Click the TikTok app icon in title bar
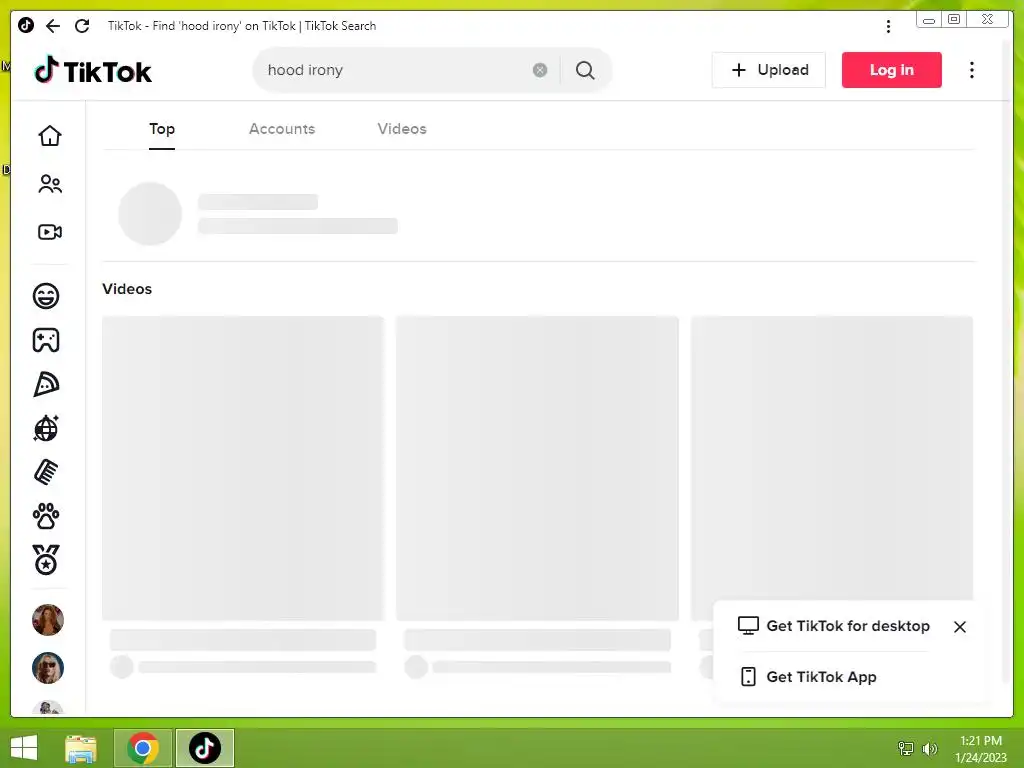 (x=25, y=25)
